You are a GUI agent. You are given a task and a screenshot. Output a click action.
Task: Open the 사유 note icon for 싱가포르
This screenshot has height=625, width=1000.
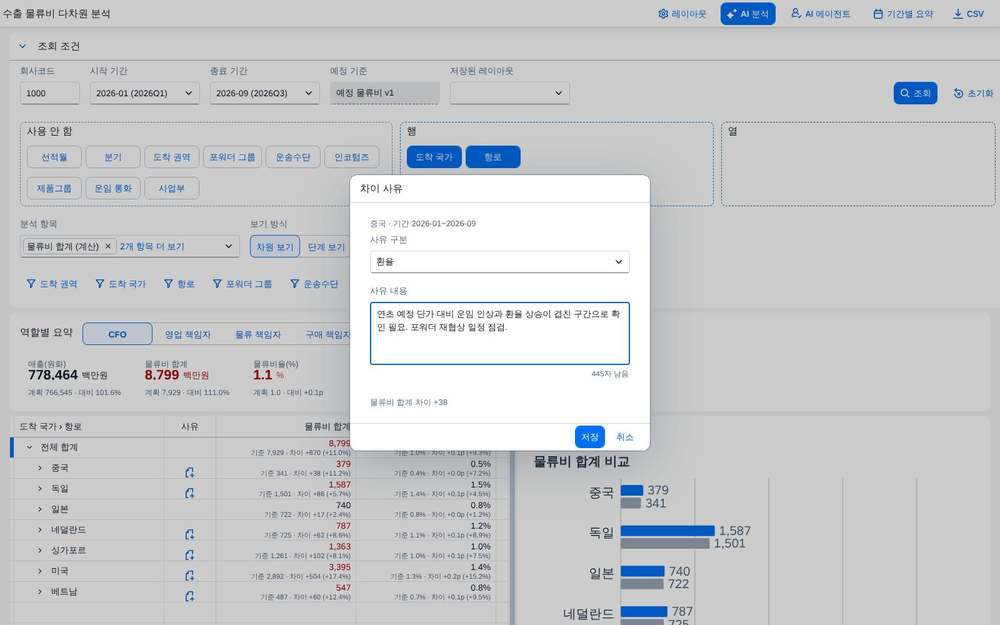point(189,555)
